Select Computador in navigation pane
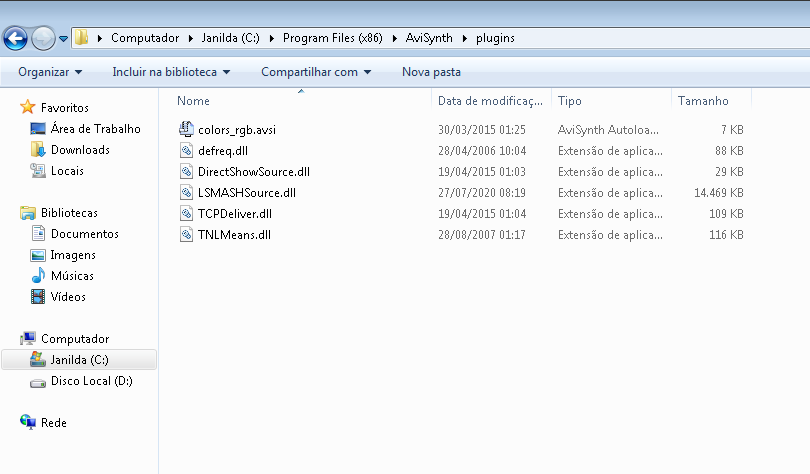810x474 pixels. tap(75, 339)
